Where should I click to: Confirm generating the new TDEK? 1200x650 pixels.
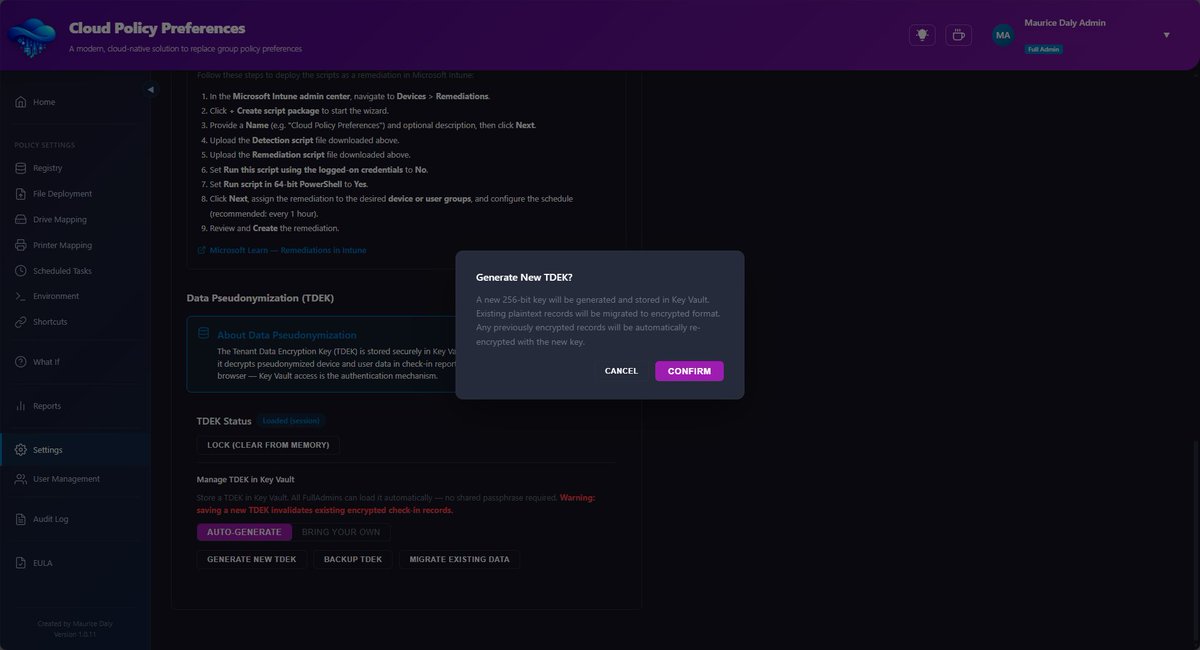click(x=689, y=371)
